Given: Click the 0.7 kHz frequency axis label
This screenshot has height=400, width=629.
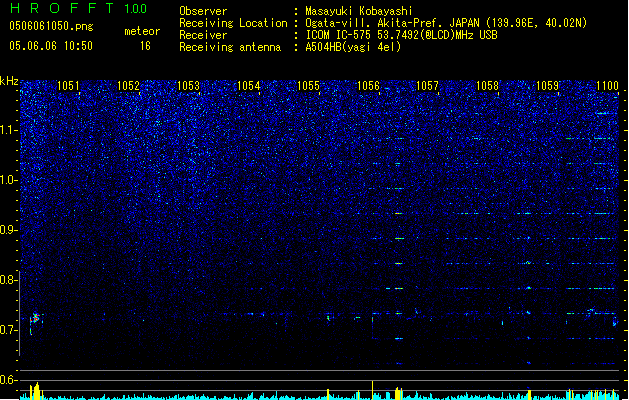Looking at the screenshot, I should tap(9, 330).
